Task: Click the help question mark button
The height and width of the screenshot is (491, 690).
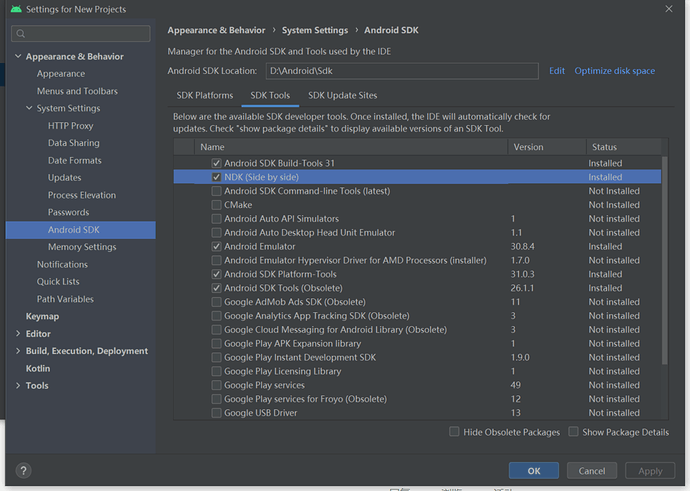Action: click(23, 470)
